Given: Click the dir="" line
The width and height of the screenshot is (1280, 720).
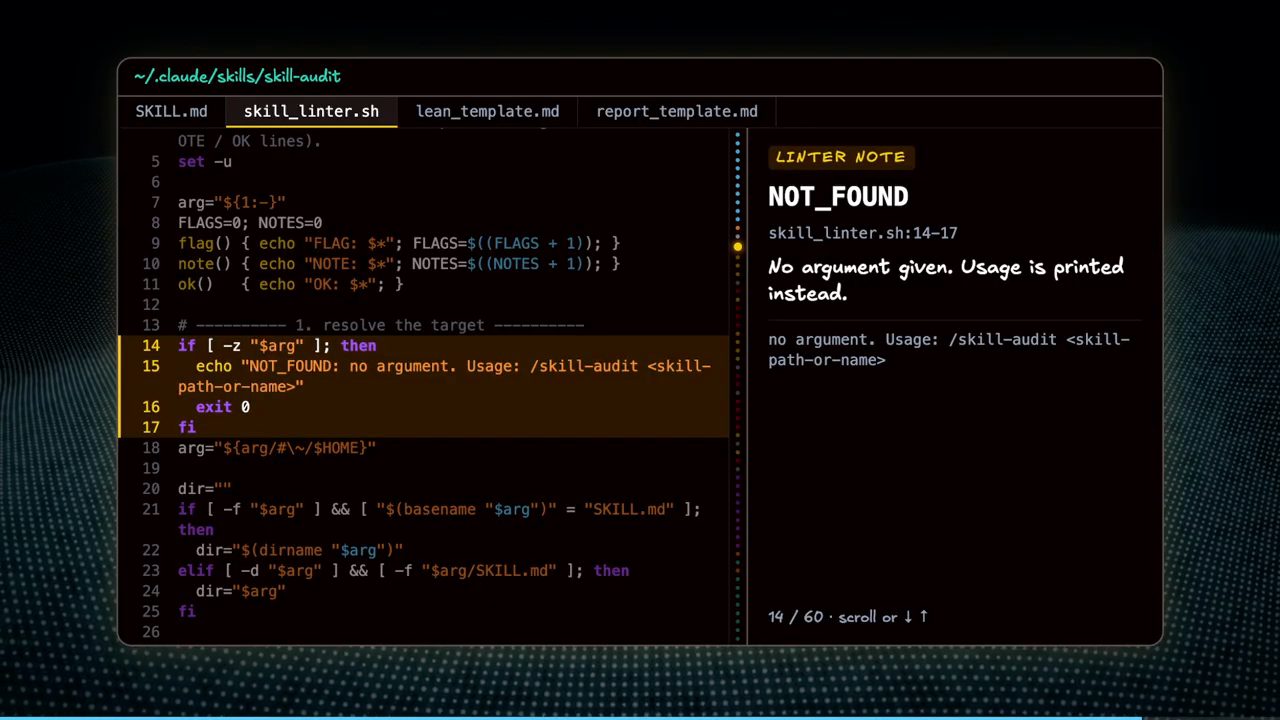Looking at the screenshot, I should tap(205, 489).
